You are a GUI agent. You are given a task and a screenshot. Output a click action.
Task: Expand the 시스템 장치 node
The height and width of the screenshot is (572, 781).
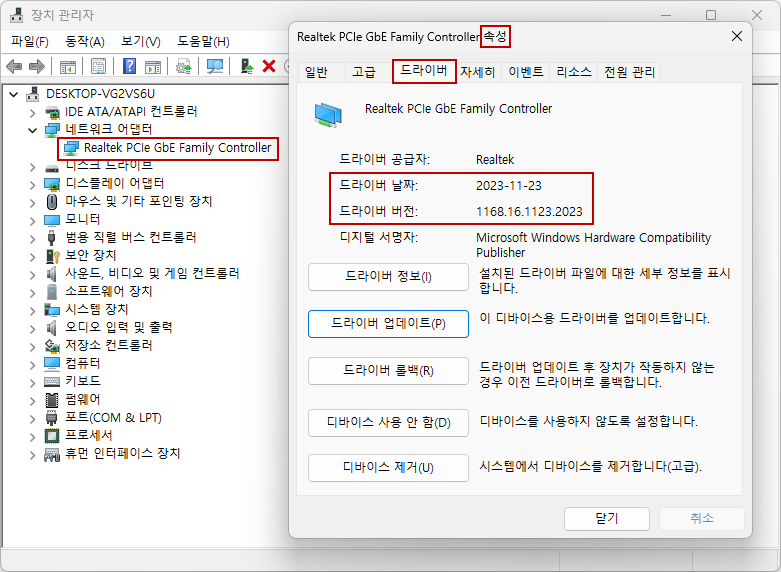click(32, 310)
